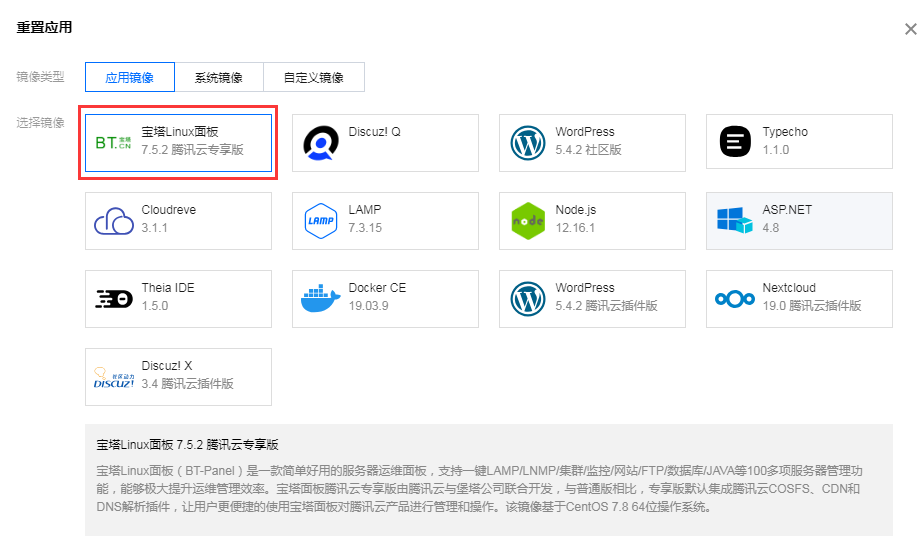Click the Typecho logo icon
The width and height of the screenshot is (924, 543).
click(735, 141)
